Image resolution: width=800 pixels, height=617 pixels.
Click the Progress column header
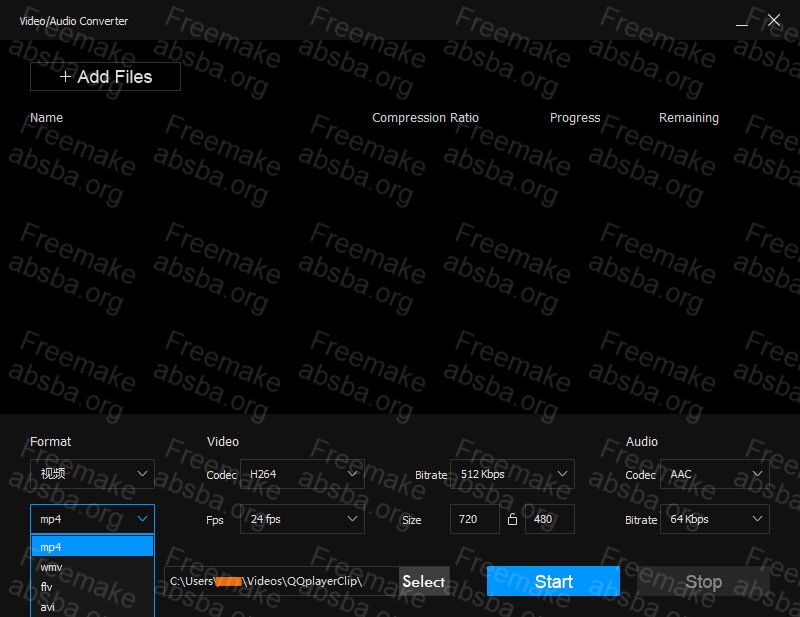pyautogui.click(x=574, y=118)
